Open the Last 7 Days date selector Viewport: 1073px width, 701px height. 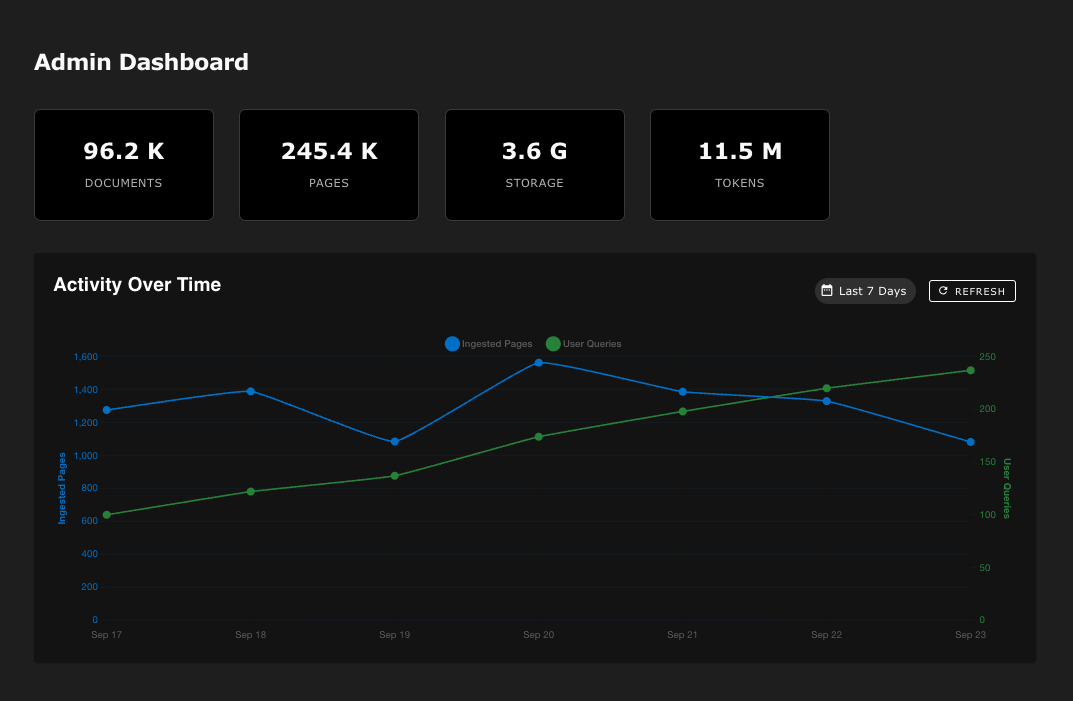[865, 291]
